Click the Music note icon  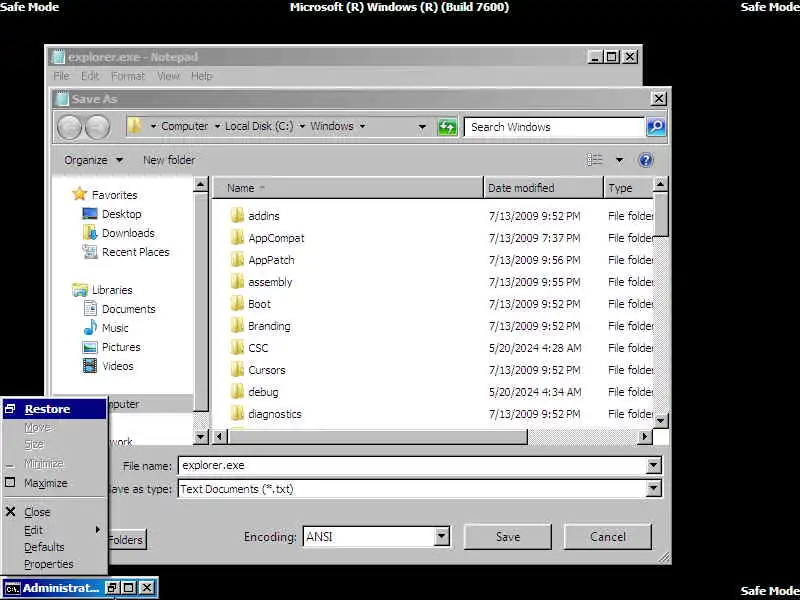90,328
